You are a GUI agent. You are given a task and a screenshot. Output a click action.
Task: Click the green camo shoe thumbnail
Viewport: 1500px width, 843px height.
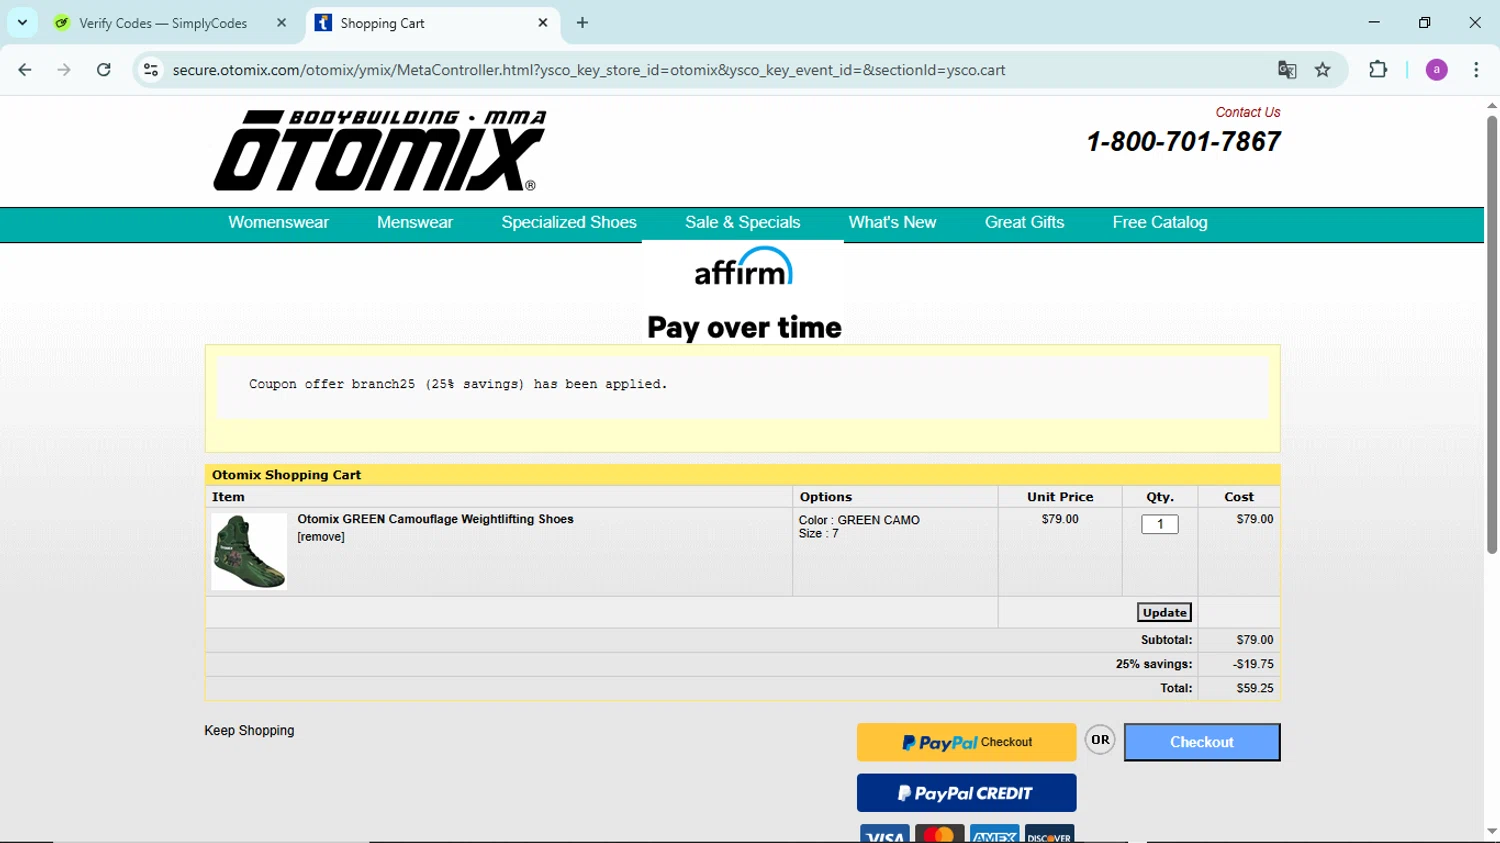249,551
